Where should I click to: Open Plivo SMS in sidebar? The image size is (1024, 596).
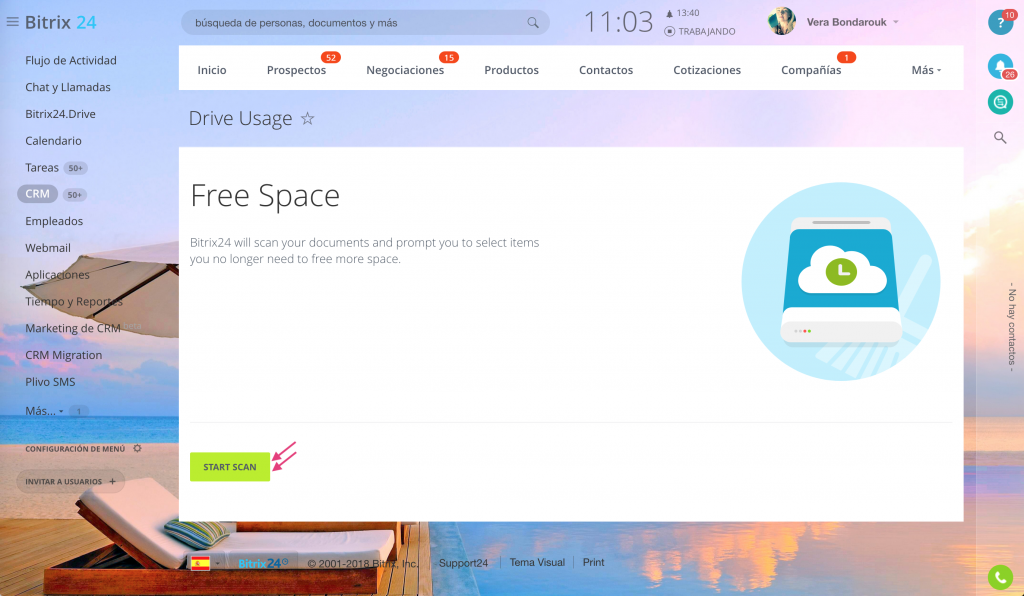click(x=50, y=381)
